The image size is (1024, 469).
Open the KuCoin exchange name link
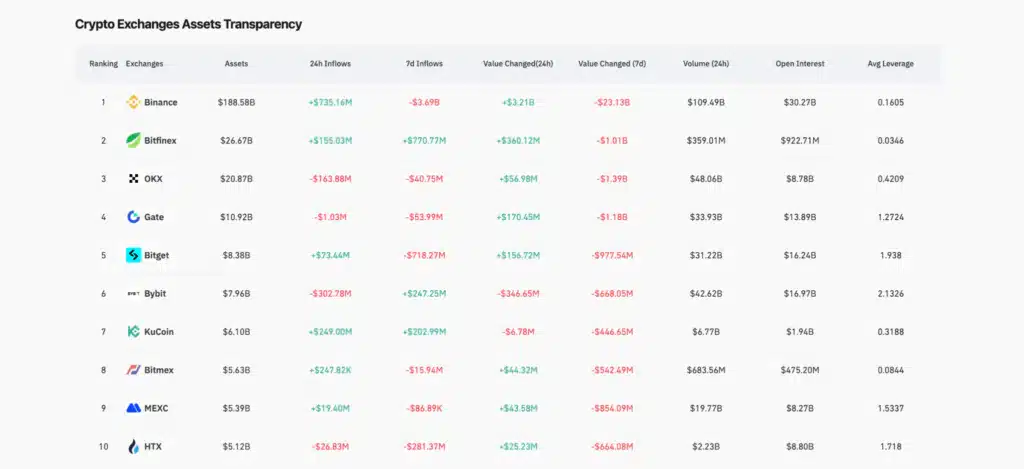click(159, 331)
